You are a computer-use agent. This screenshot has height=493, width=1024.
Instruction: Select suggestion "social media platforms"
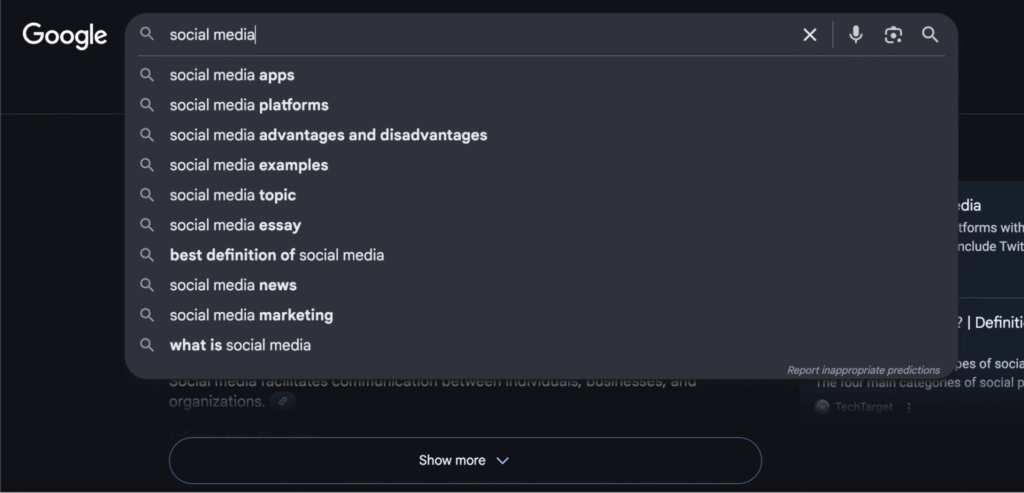[x=249, y=105]
